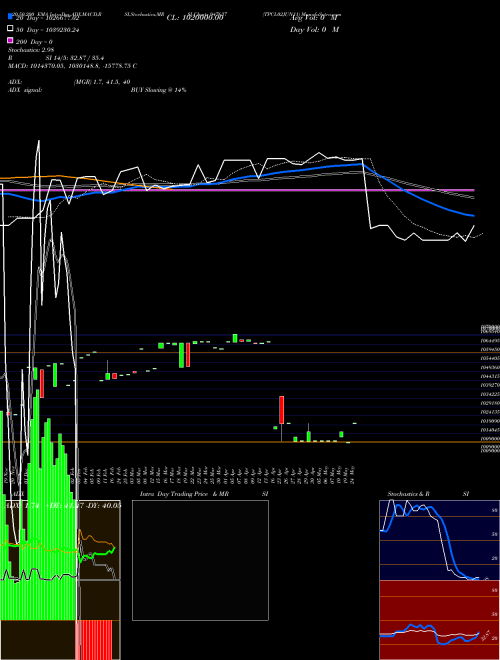
Task: Click the BUY Slowing @ 14% signal
Action: (158, 90)
